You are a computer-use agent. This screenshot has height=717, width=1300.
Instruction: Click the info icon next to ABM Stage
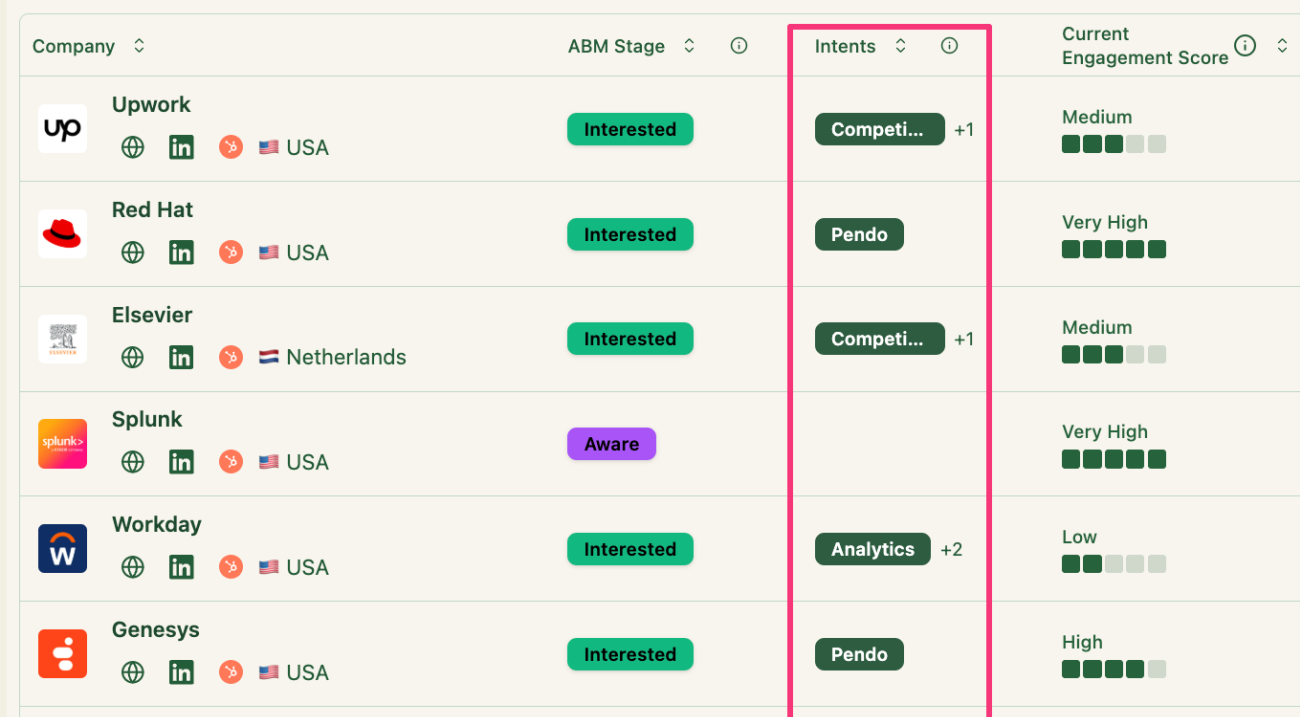click(x=739, y=46)
